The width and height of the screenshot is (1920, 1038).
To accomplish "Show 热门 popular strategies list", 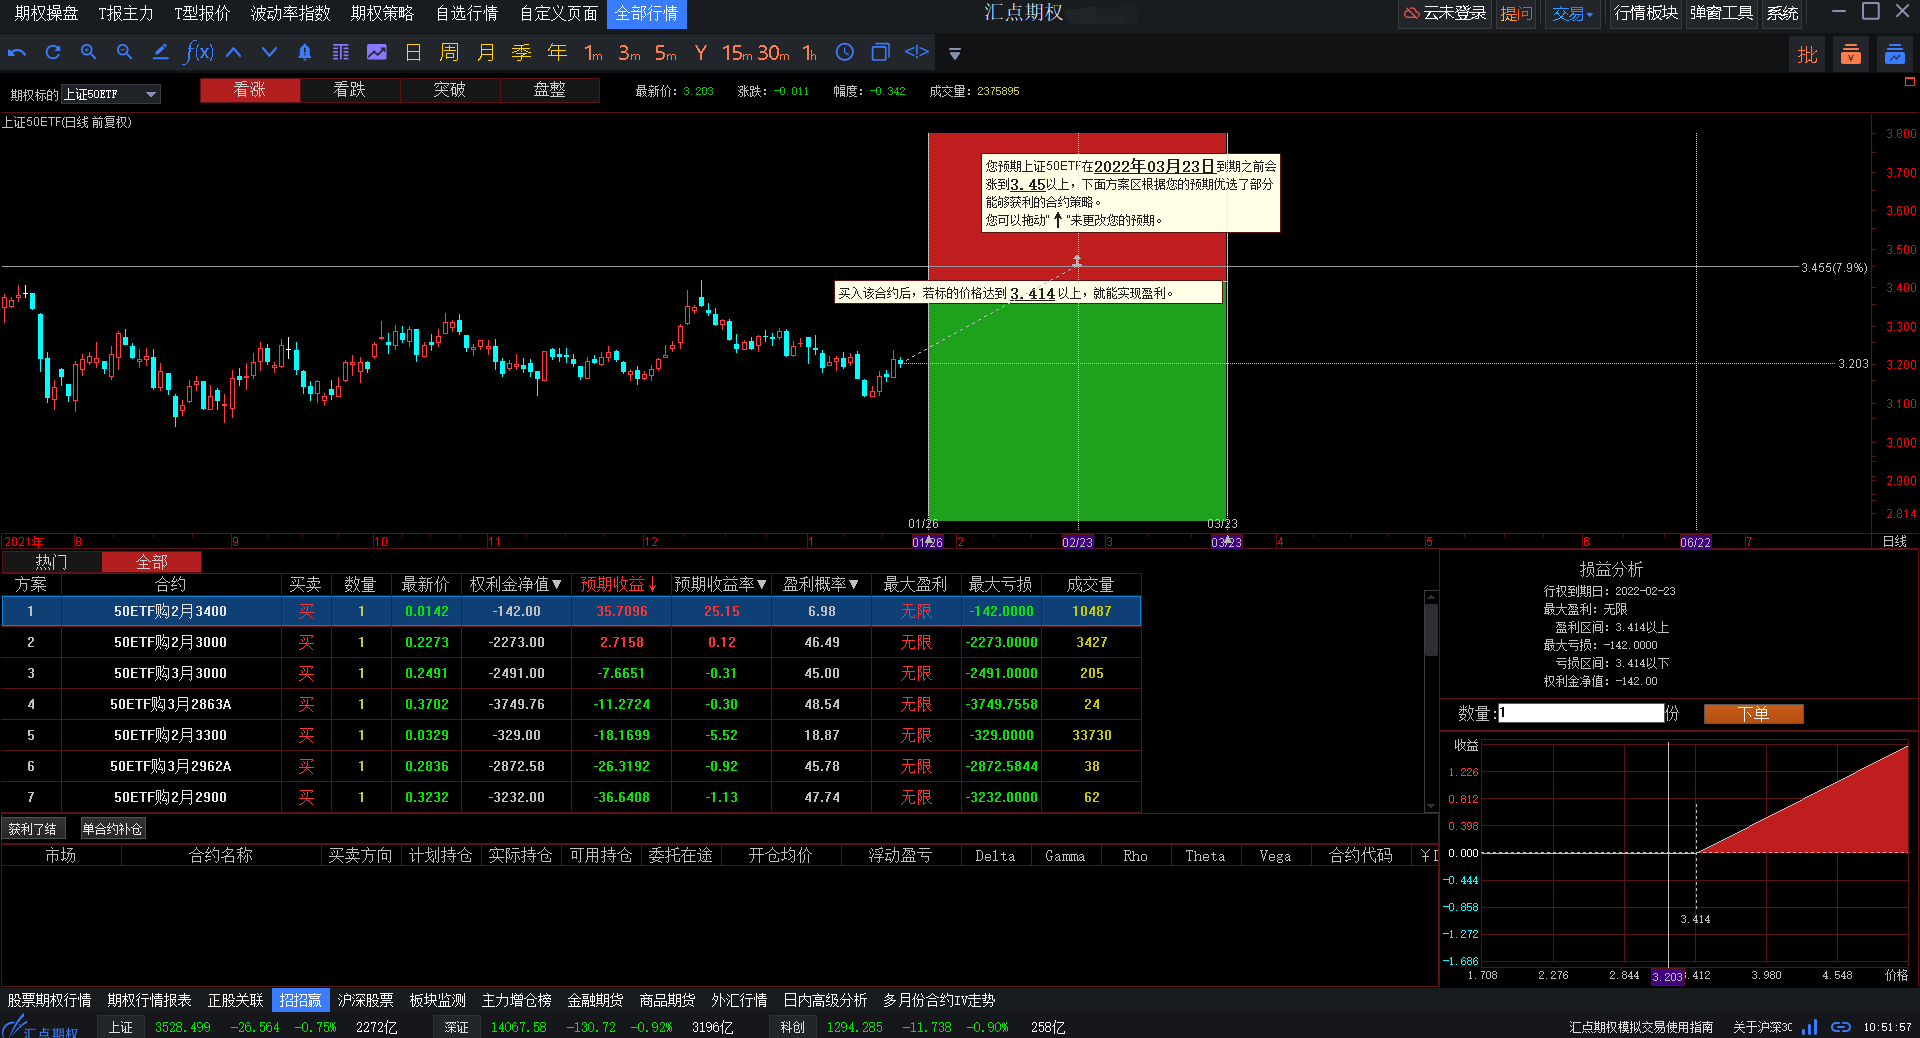I will 51,562.
